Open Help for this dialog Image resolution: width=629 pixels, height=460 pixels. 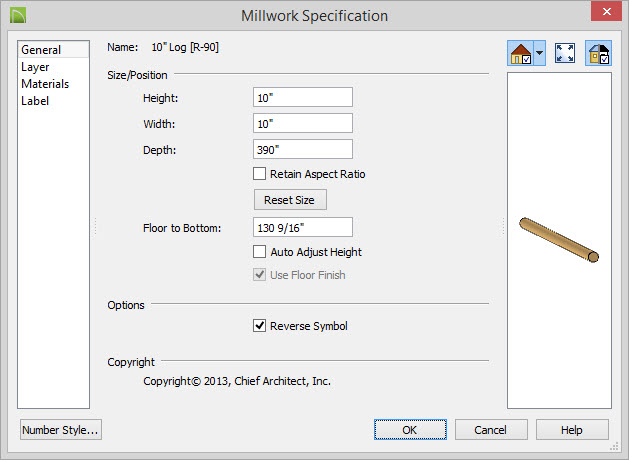click(x=572, y=430)
